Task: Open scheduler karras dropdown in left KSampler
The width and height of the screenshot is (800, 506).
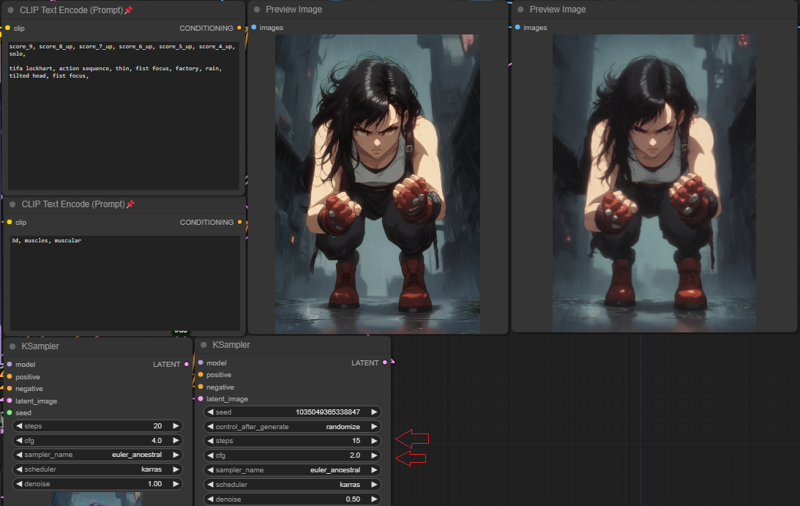Action: pyautogui.click(x=97, y=468)
